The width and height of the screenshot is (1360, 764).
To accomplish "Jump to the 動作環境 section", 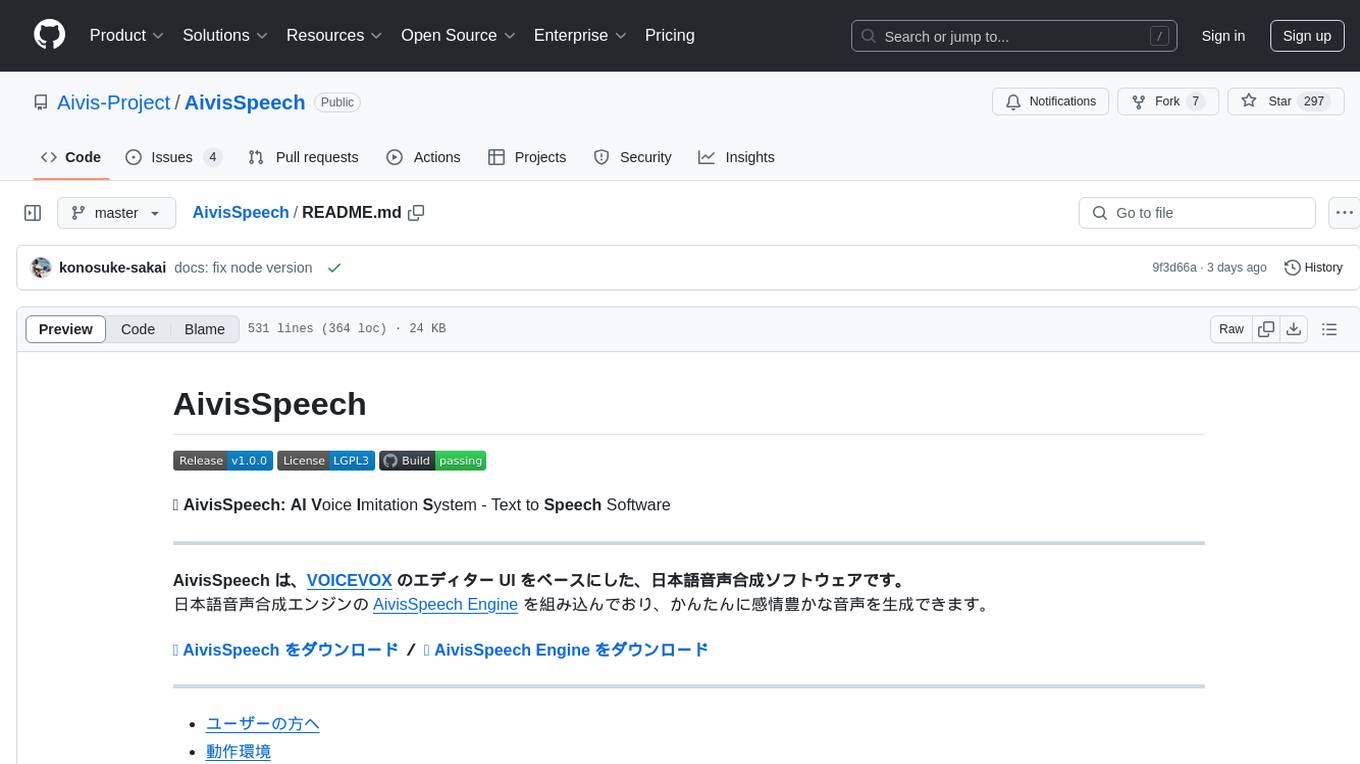I will pos(238,751).
